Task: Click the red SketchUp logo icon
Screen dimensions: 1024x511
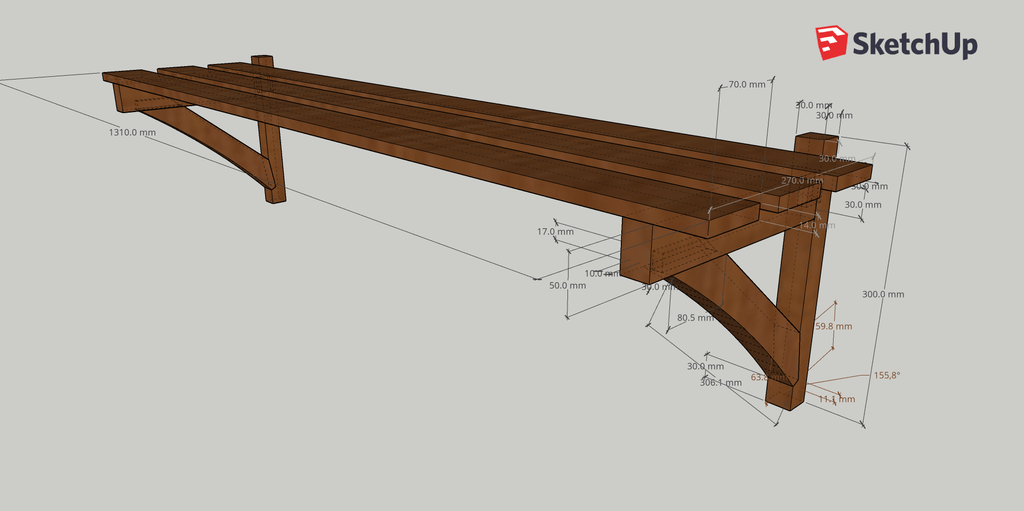Action: 831,43
